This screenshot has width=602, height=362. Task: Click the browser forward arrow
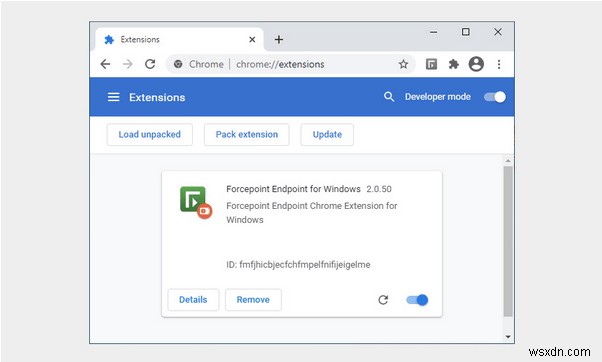(x=127, y=64)
